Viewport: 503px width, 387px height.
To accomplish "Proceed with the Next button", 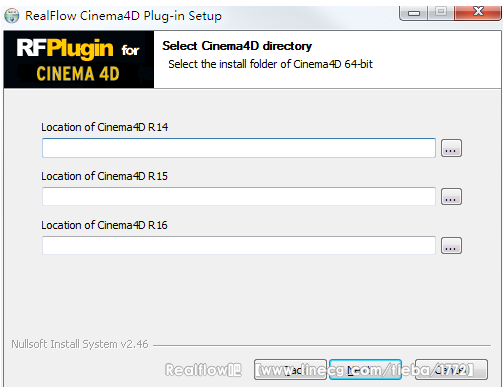I will tap(365, 369).
